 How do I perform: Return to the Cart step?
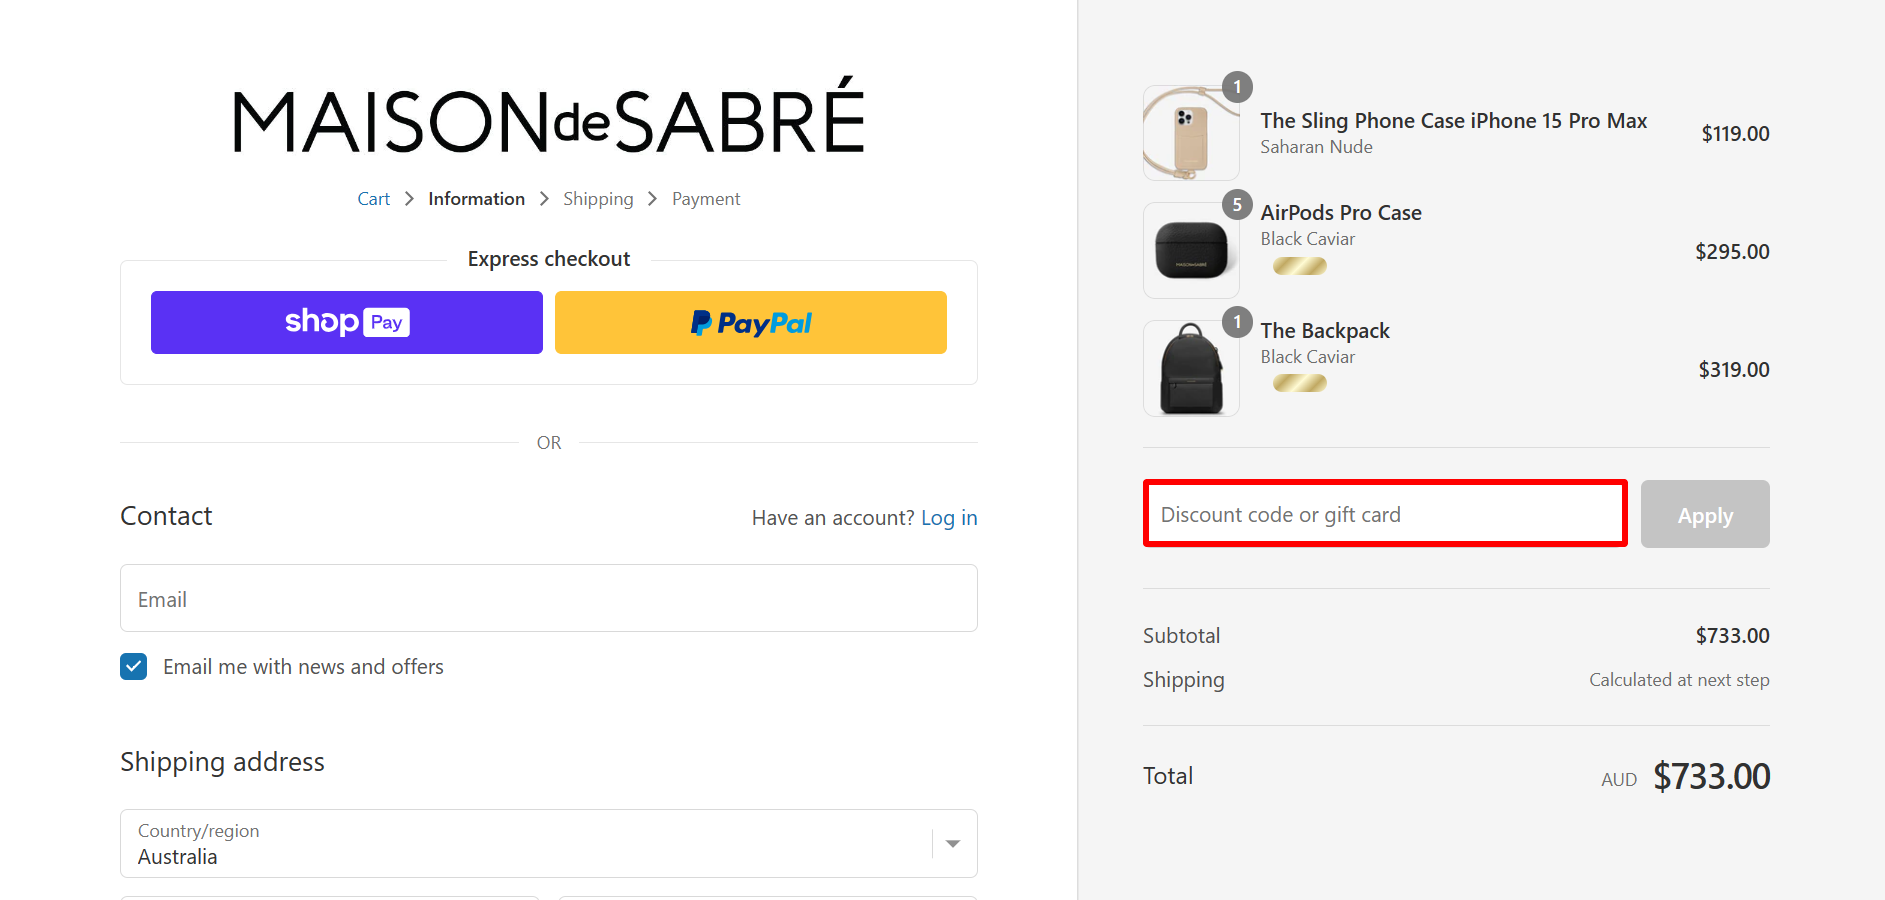tap(373, 198)
